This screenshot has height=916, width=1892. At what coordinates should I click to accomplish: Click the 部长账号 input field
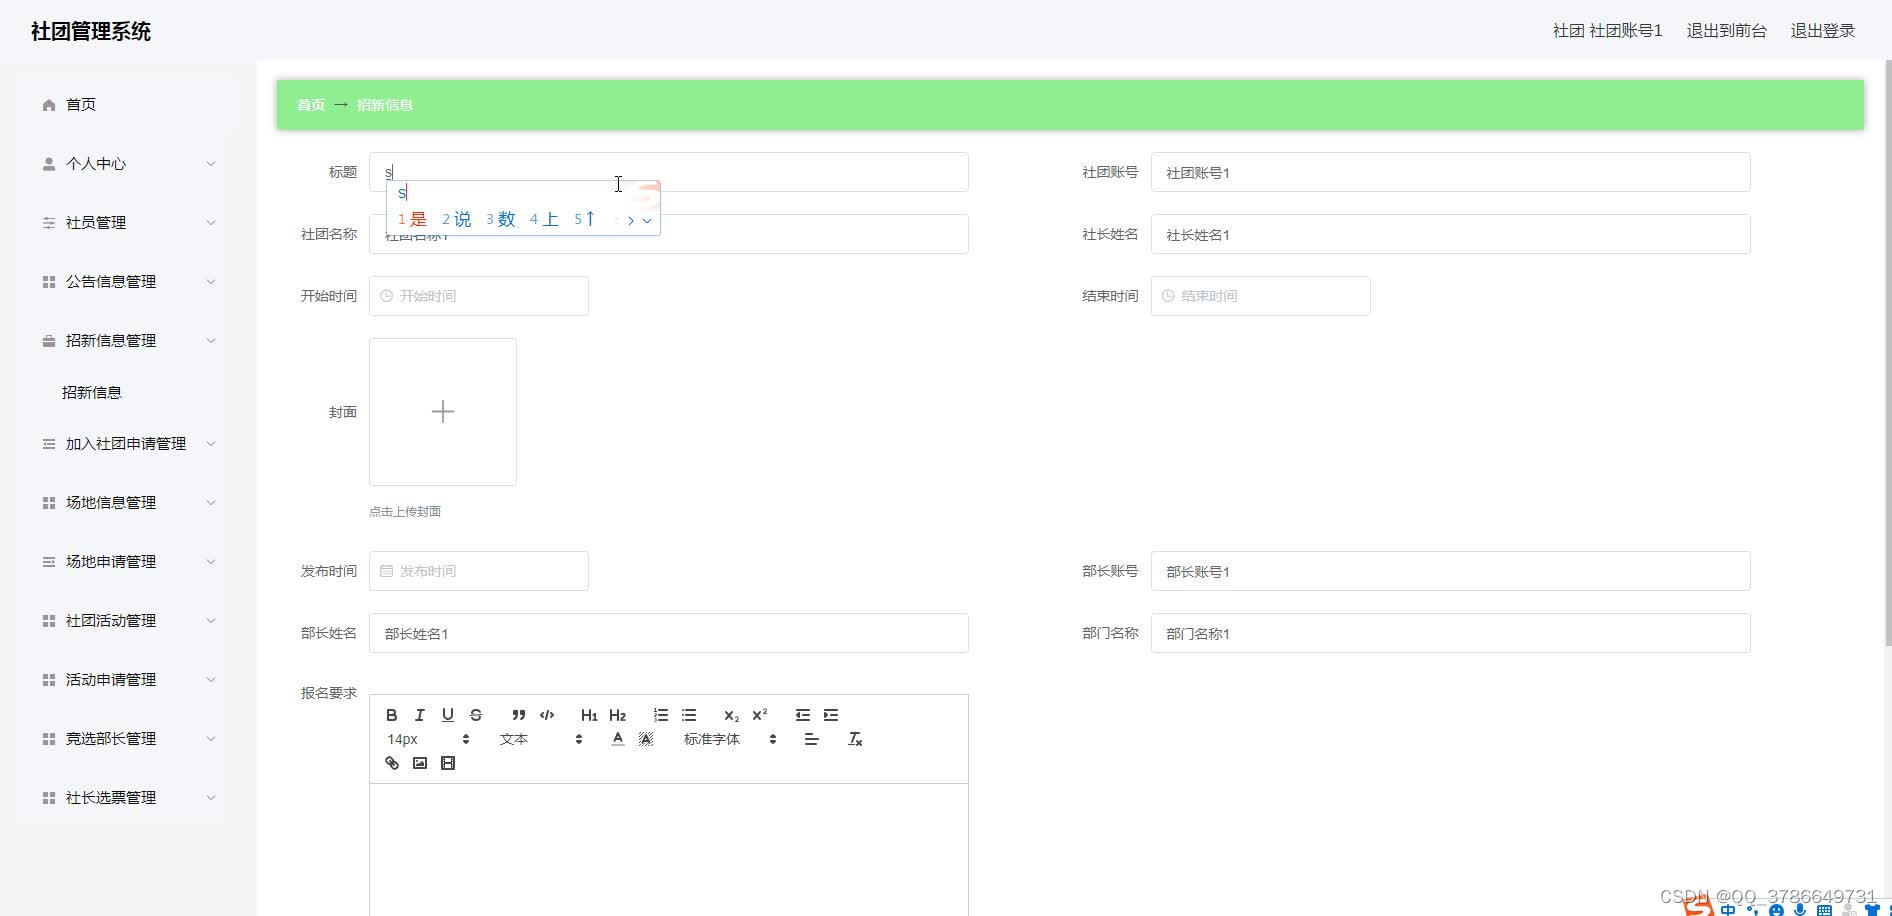[x=1450, y=571]
